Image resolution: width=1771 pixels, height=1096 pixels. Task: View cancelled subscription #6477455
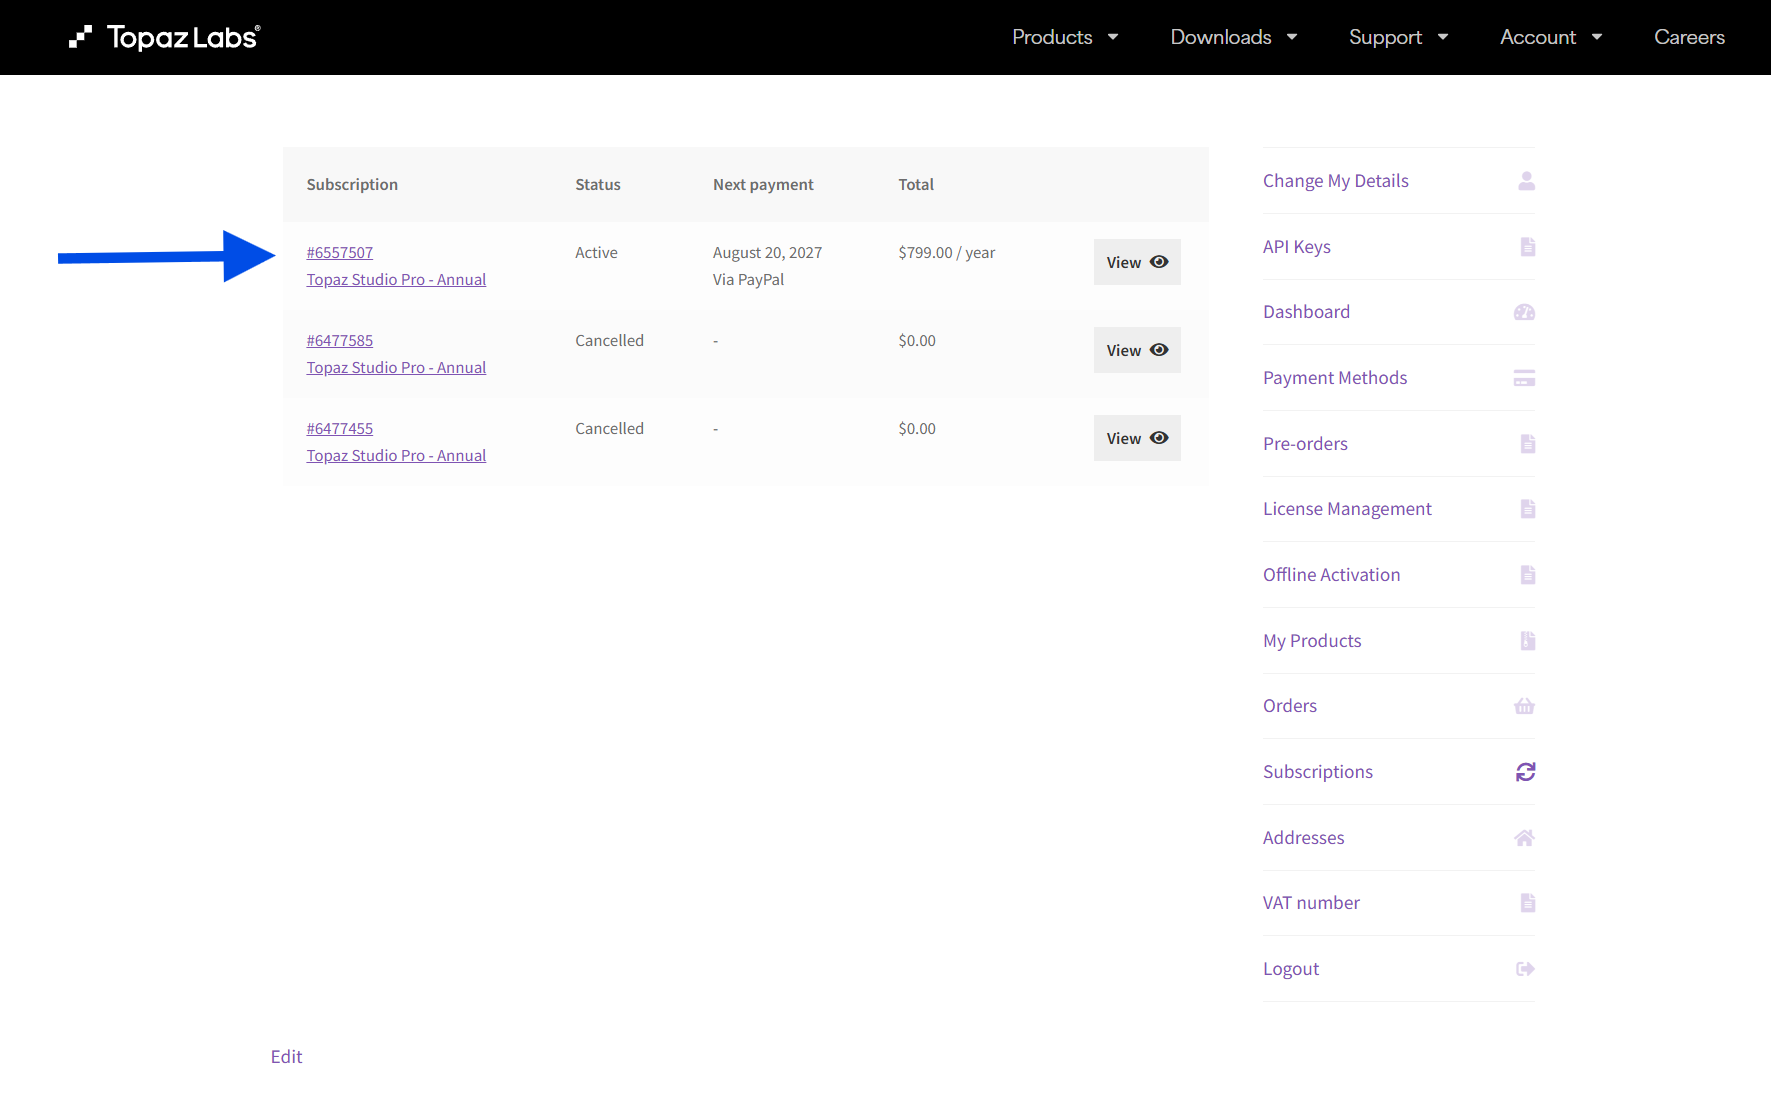tap(1137, 438)
